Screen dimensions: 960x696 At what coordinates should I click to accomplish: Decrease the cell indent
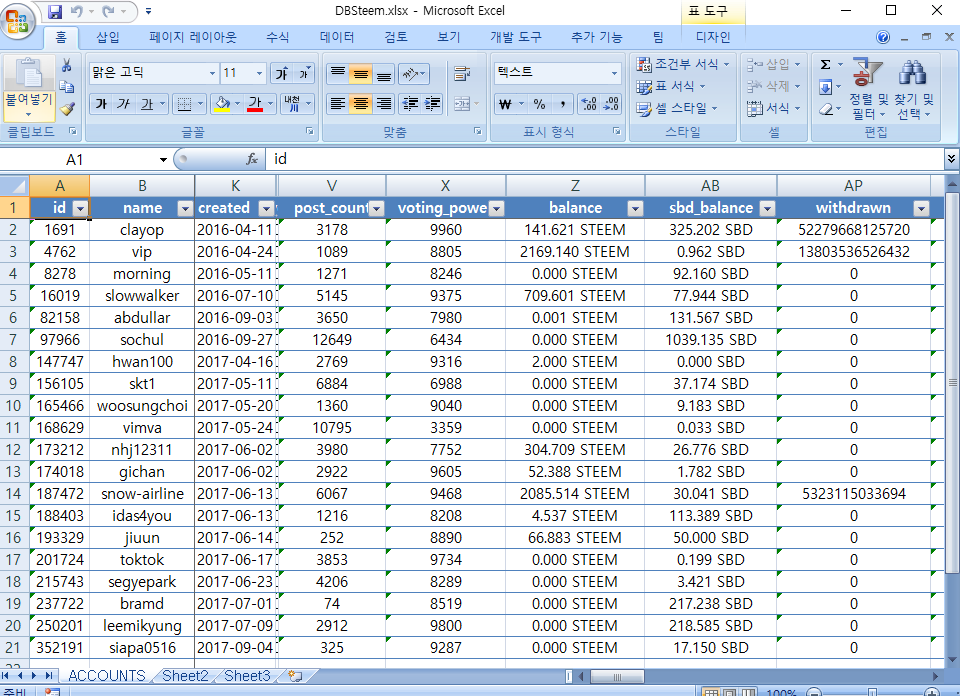click(410, 104)
